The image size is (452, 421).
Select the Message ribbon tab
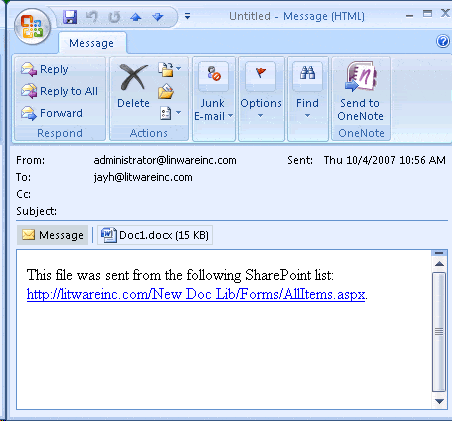click(92, 43)
